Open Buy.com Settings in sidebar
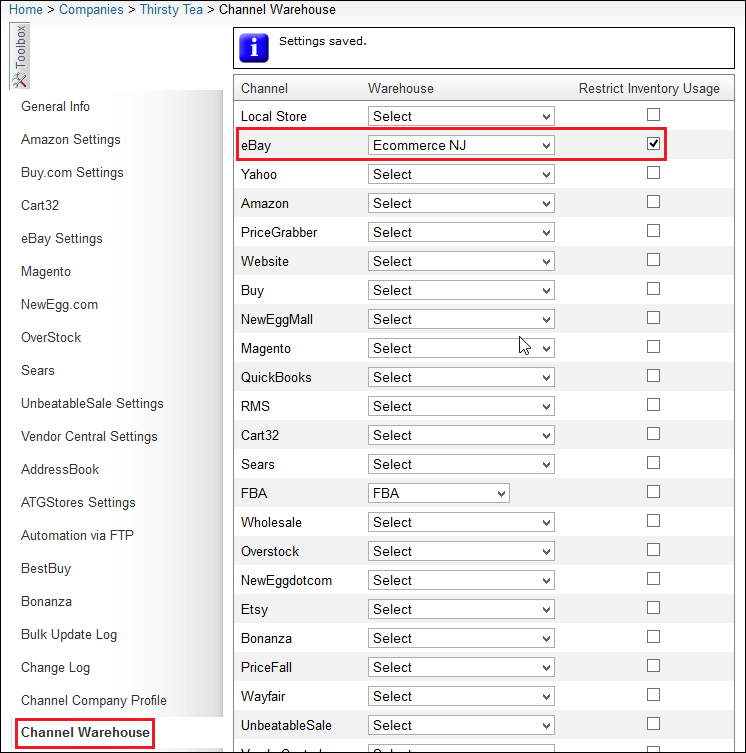This screenshot has height=753, width=746. (x=72, y=172)
